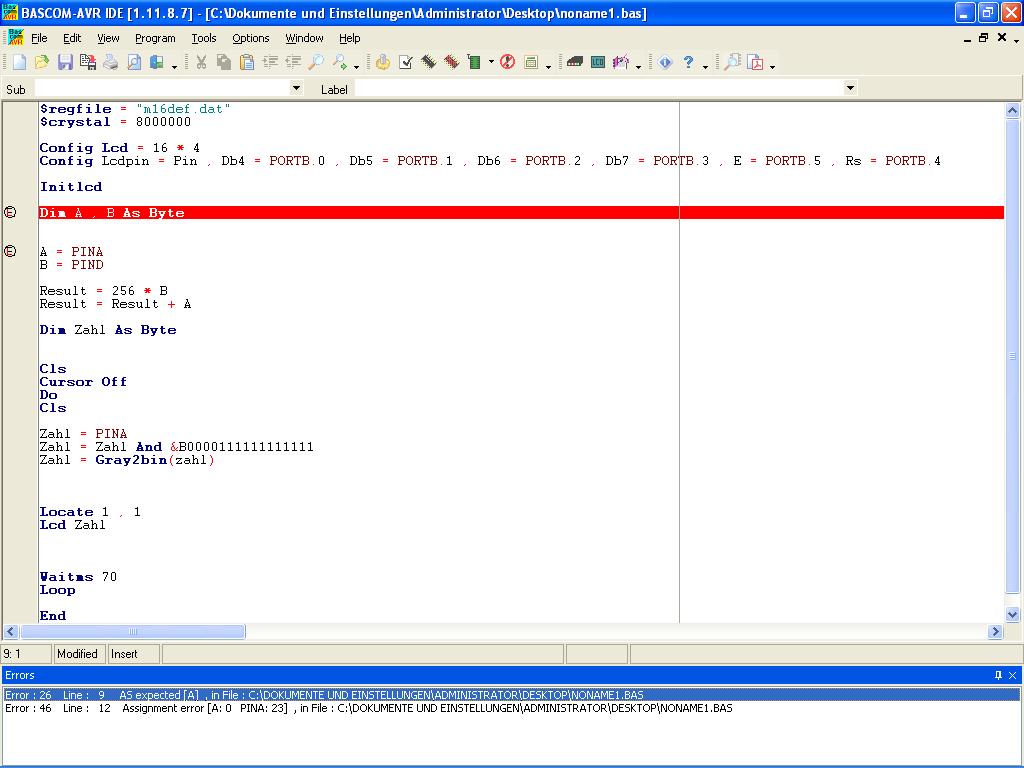Click vertical scrollbar down arrow

pos(1012,615)
